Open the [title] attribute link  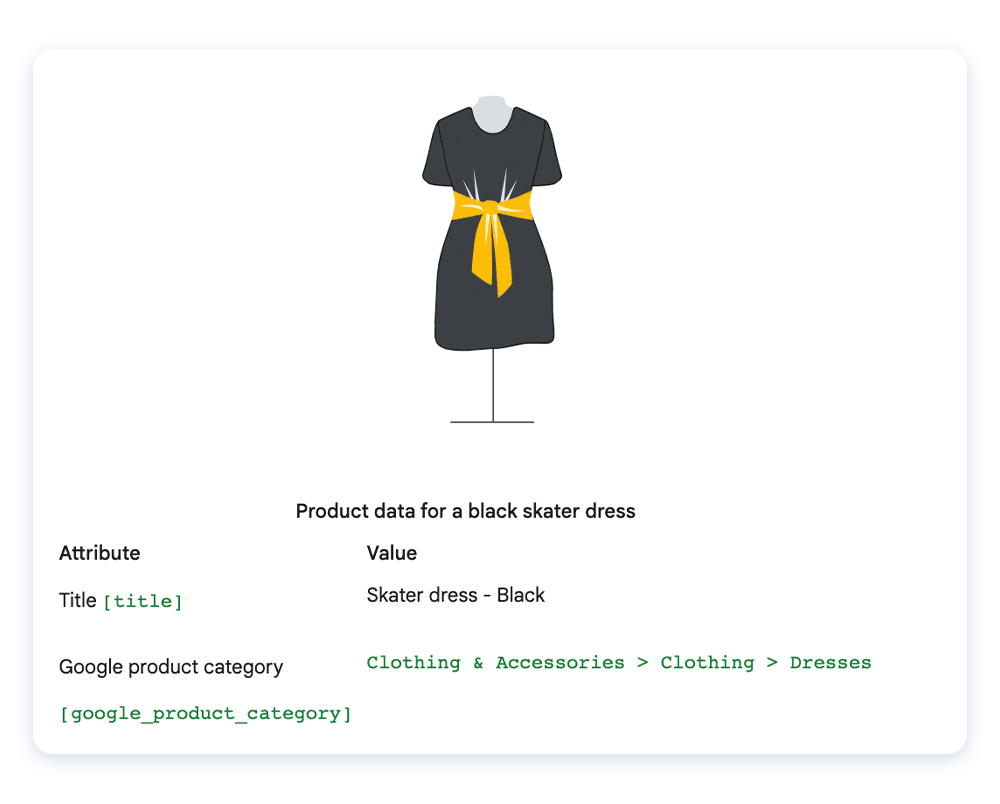143,601
